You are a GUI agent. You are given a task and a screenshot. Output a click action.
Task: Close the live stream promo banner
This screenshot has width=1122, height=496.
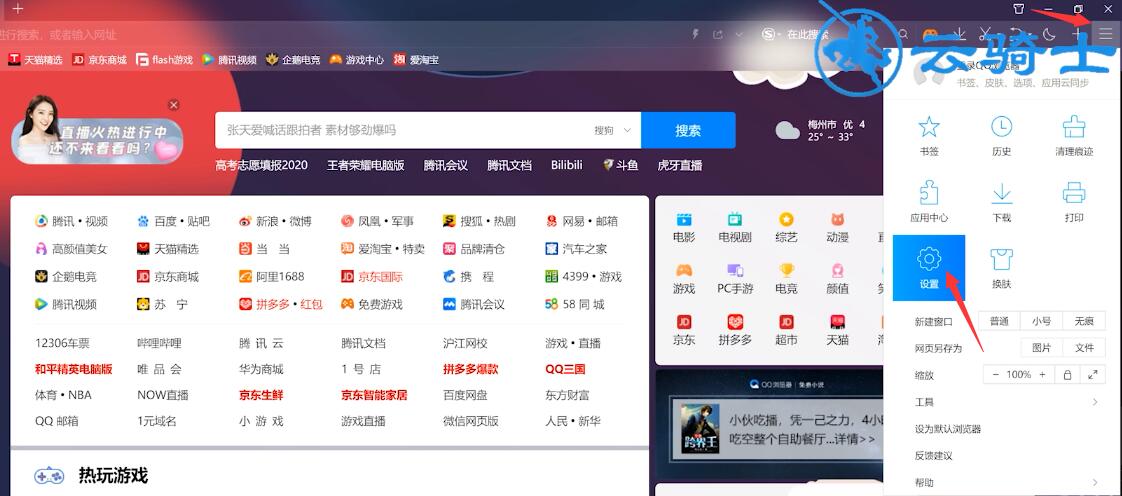[x=173, y=105]
